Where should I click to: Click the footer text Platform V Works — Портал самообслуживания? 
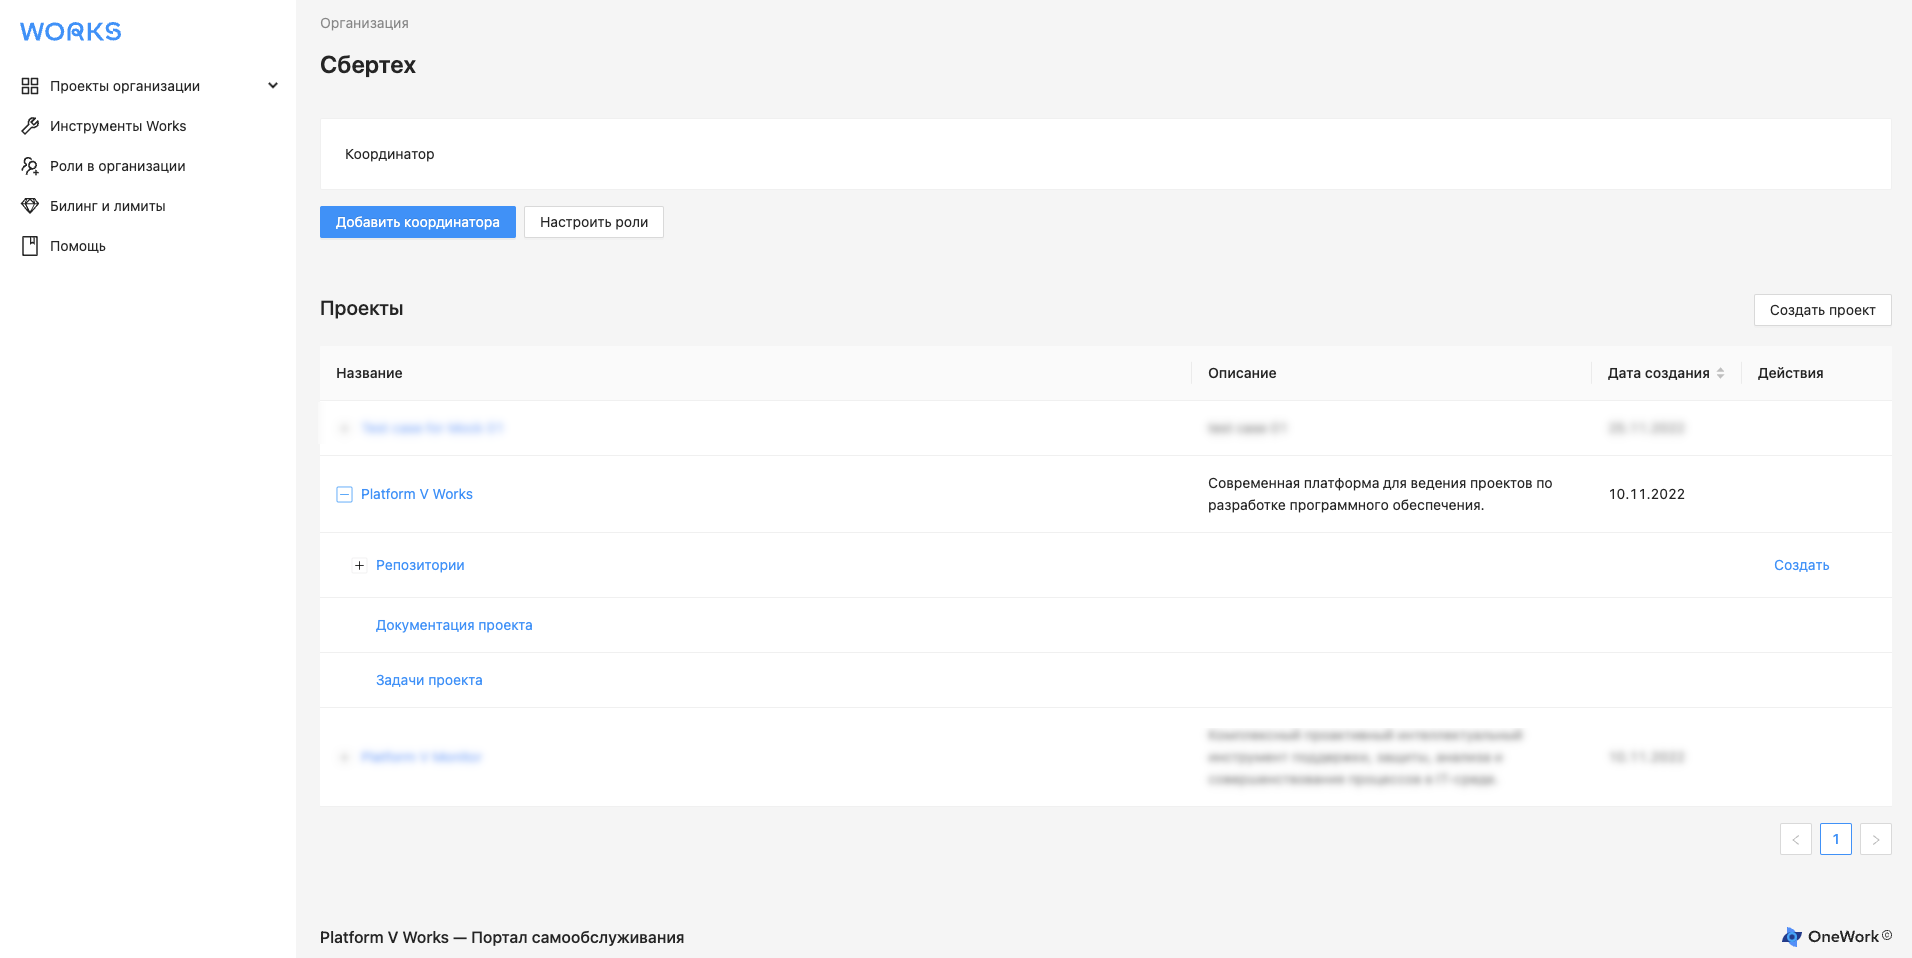[502, 937]
